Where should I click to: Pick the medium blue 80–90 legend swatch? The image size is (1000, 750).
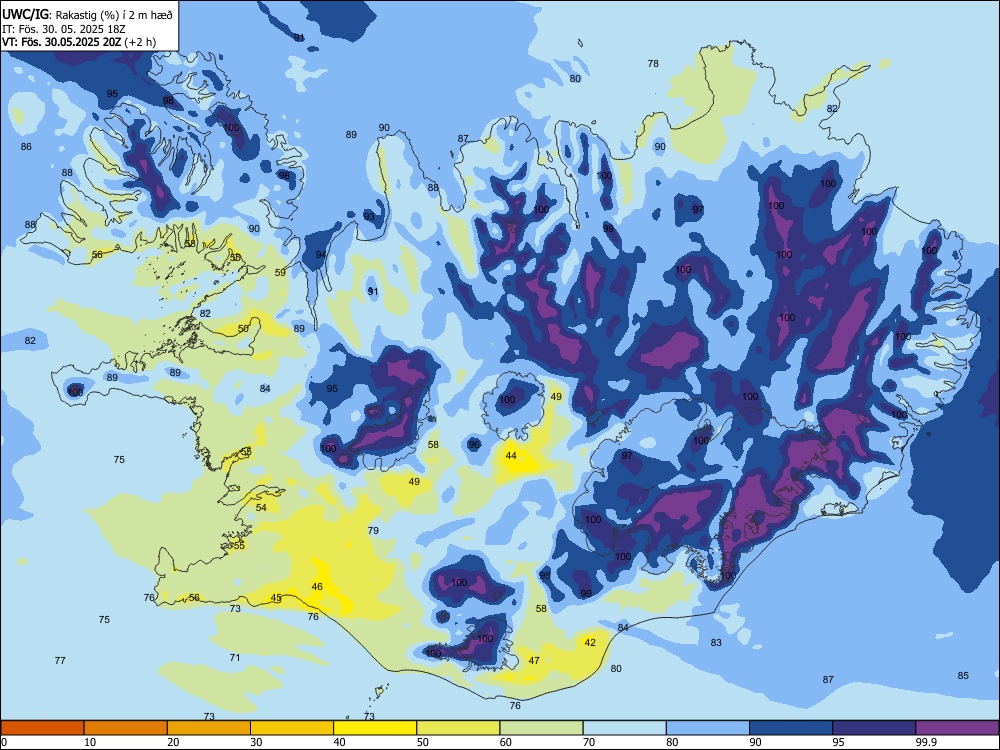pyautogui.click(x=708, y=728)
